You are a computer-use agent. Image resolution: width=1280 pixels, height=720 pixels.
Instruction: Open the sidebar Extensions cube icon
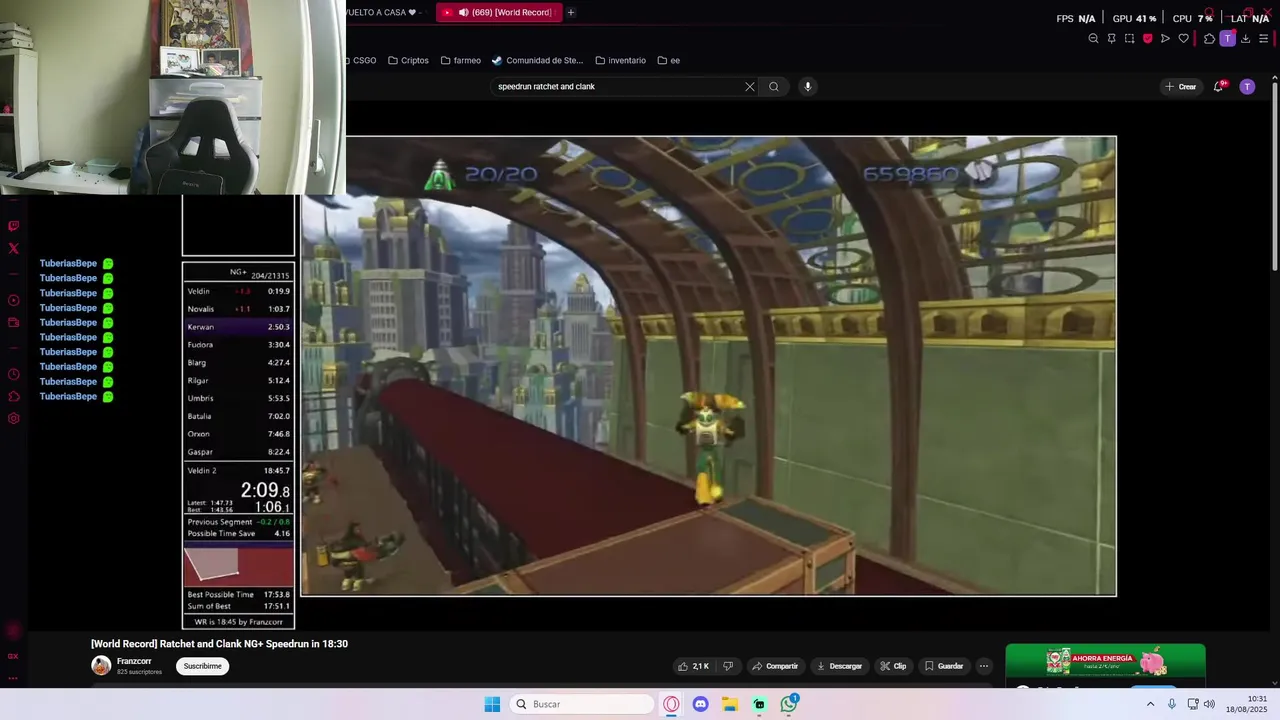point(14,396)
